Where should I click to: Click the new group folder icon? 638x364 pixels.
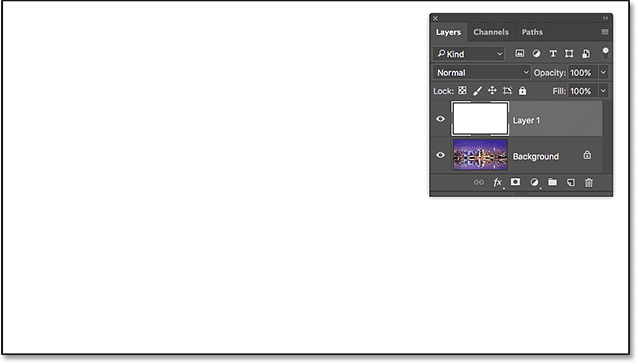[x=552, y=182]
